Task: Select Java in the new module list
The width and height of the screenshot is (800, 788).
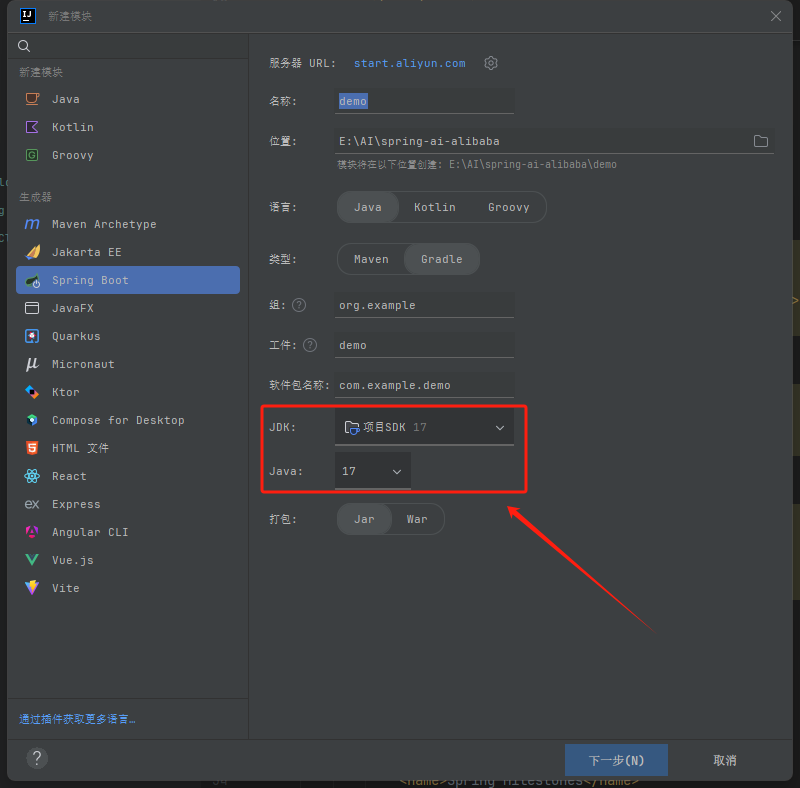Action: [128, 99]
